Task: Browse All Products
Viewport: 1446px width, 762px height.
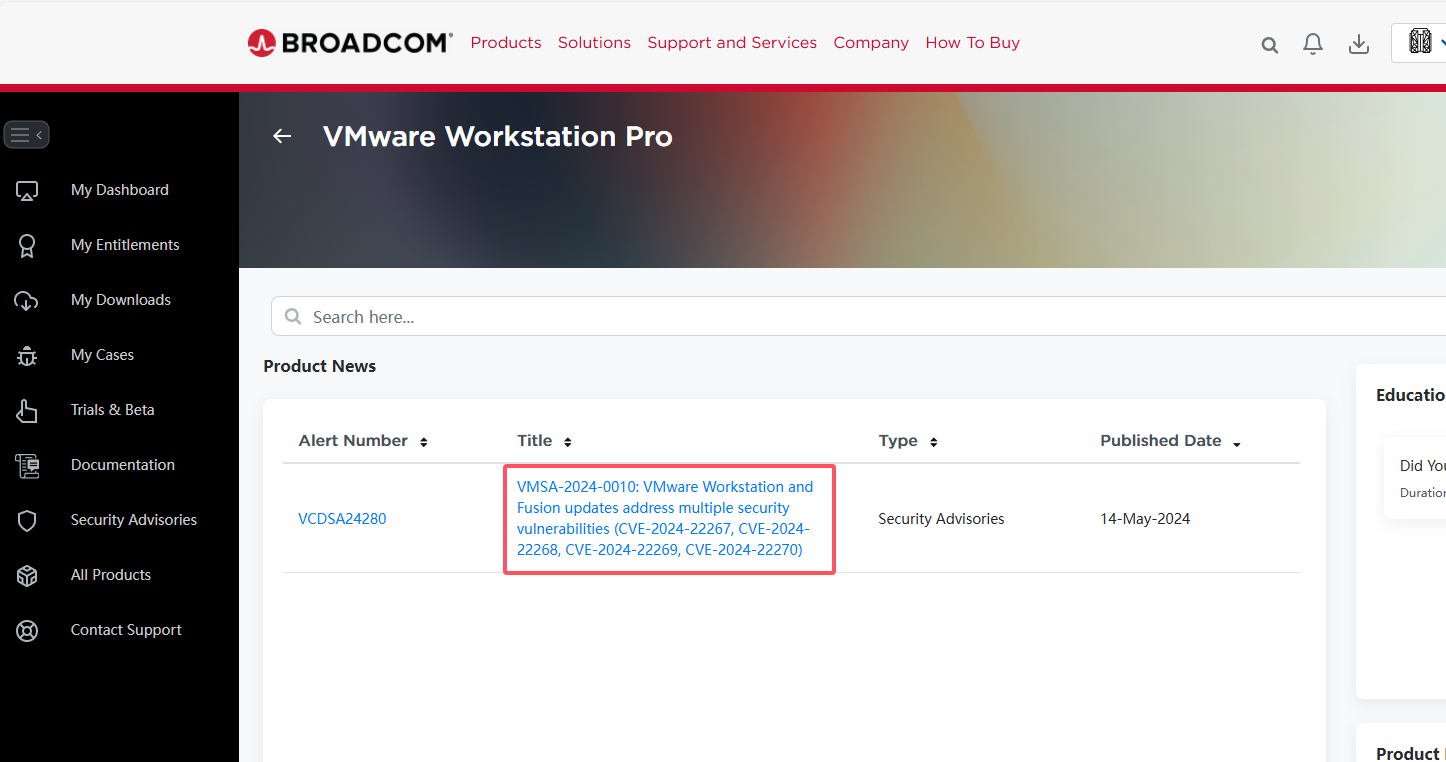Action: click(111, 575)
